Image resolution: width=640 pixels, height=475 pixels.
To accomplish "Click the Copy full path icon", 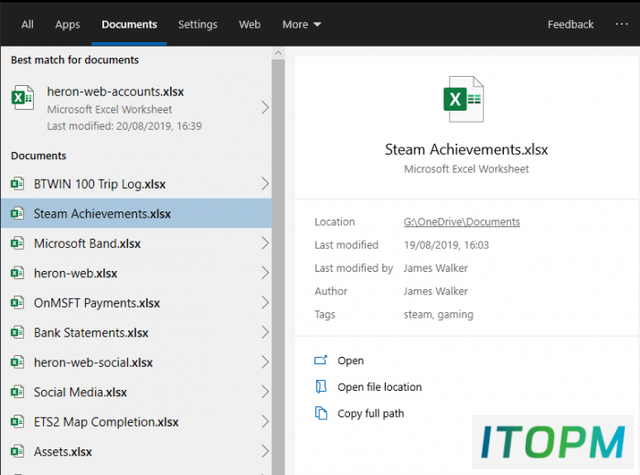I will [x=321, y=413].
